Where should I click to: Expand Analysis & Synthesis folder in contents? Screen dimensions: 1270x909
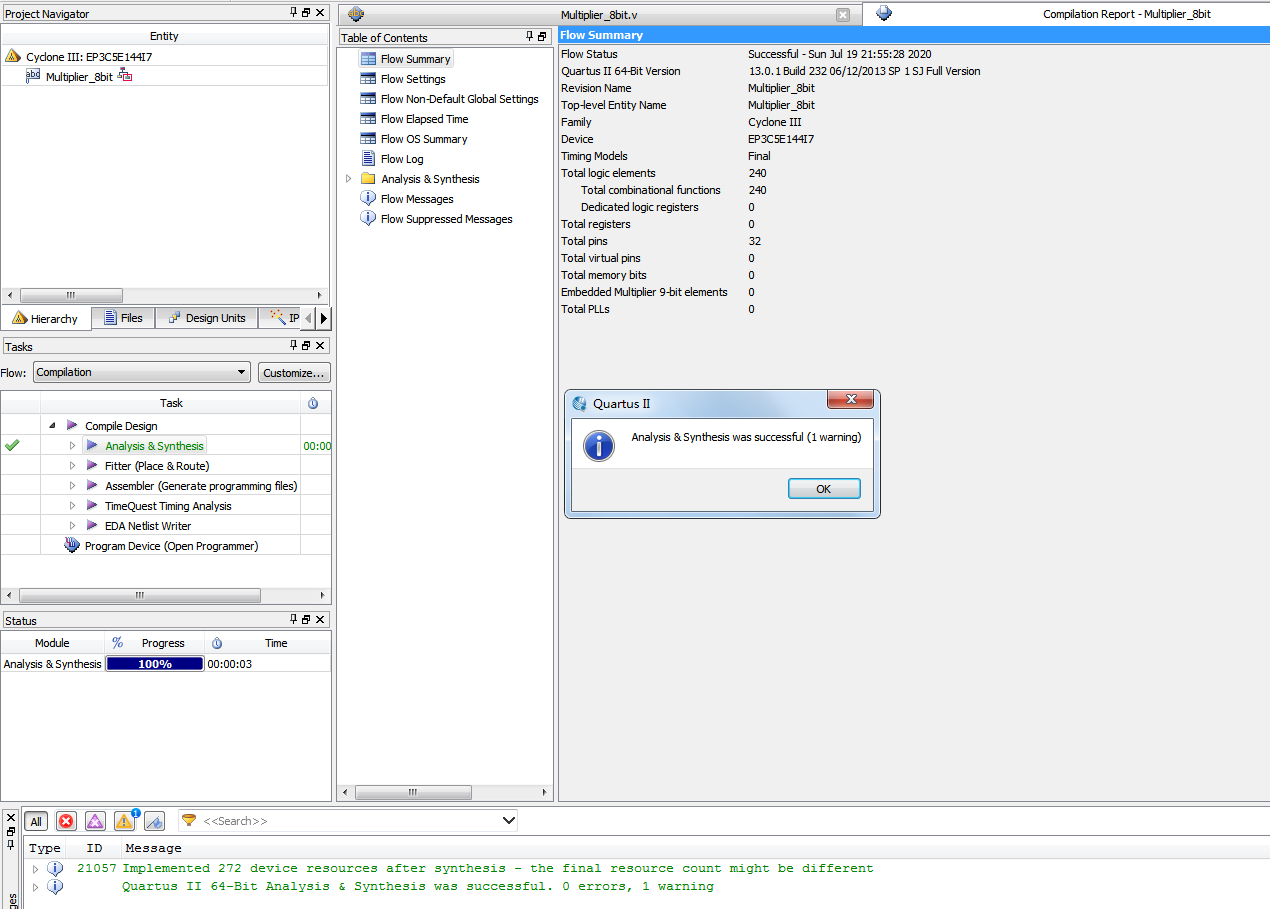[348, 179]
